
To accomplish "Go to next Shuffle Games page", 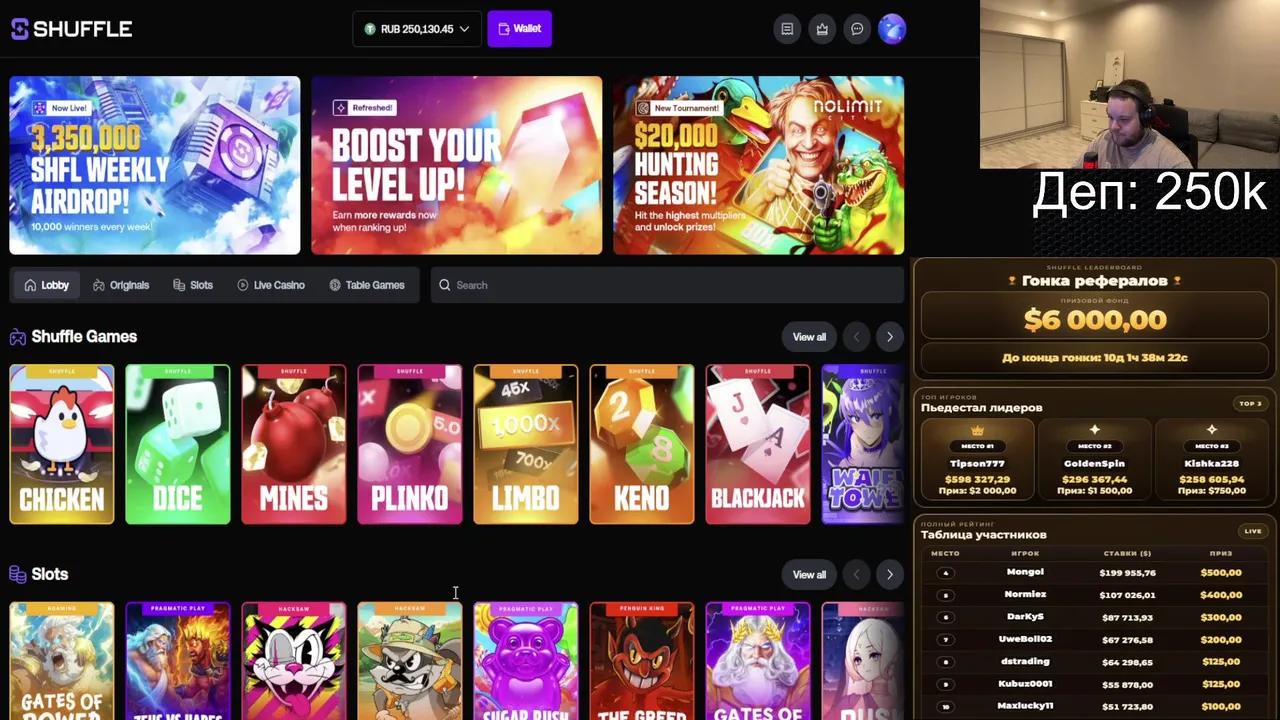I will tap(890, 337).
